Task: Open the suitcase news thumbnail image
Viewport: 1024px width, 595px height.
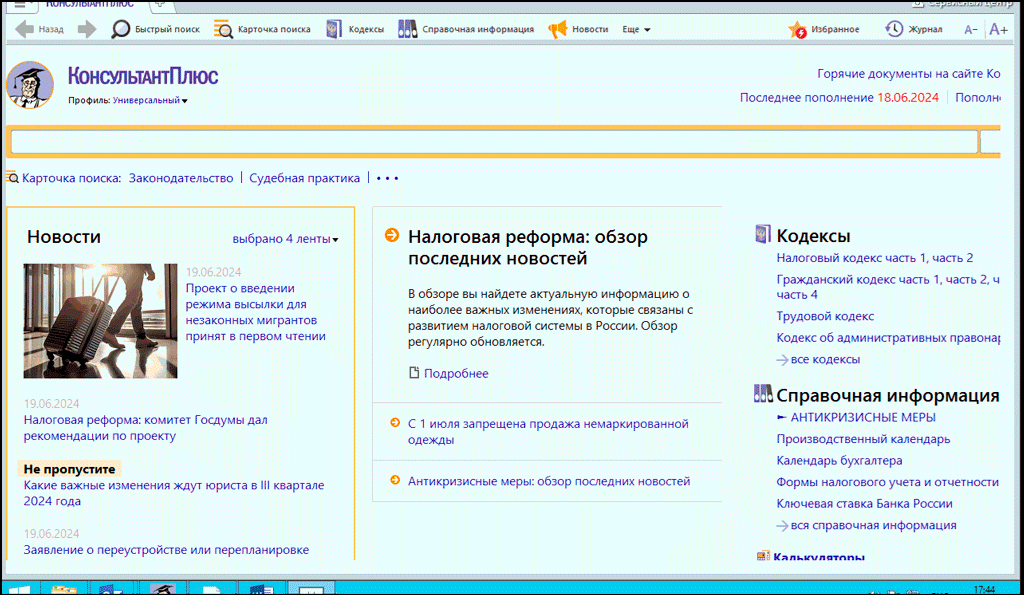Action: tap(101, 321)
